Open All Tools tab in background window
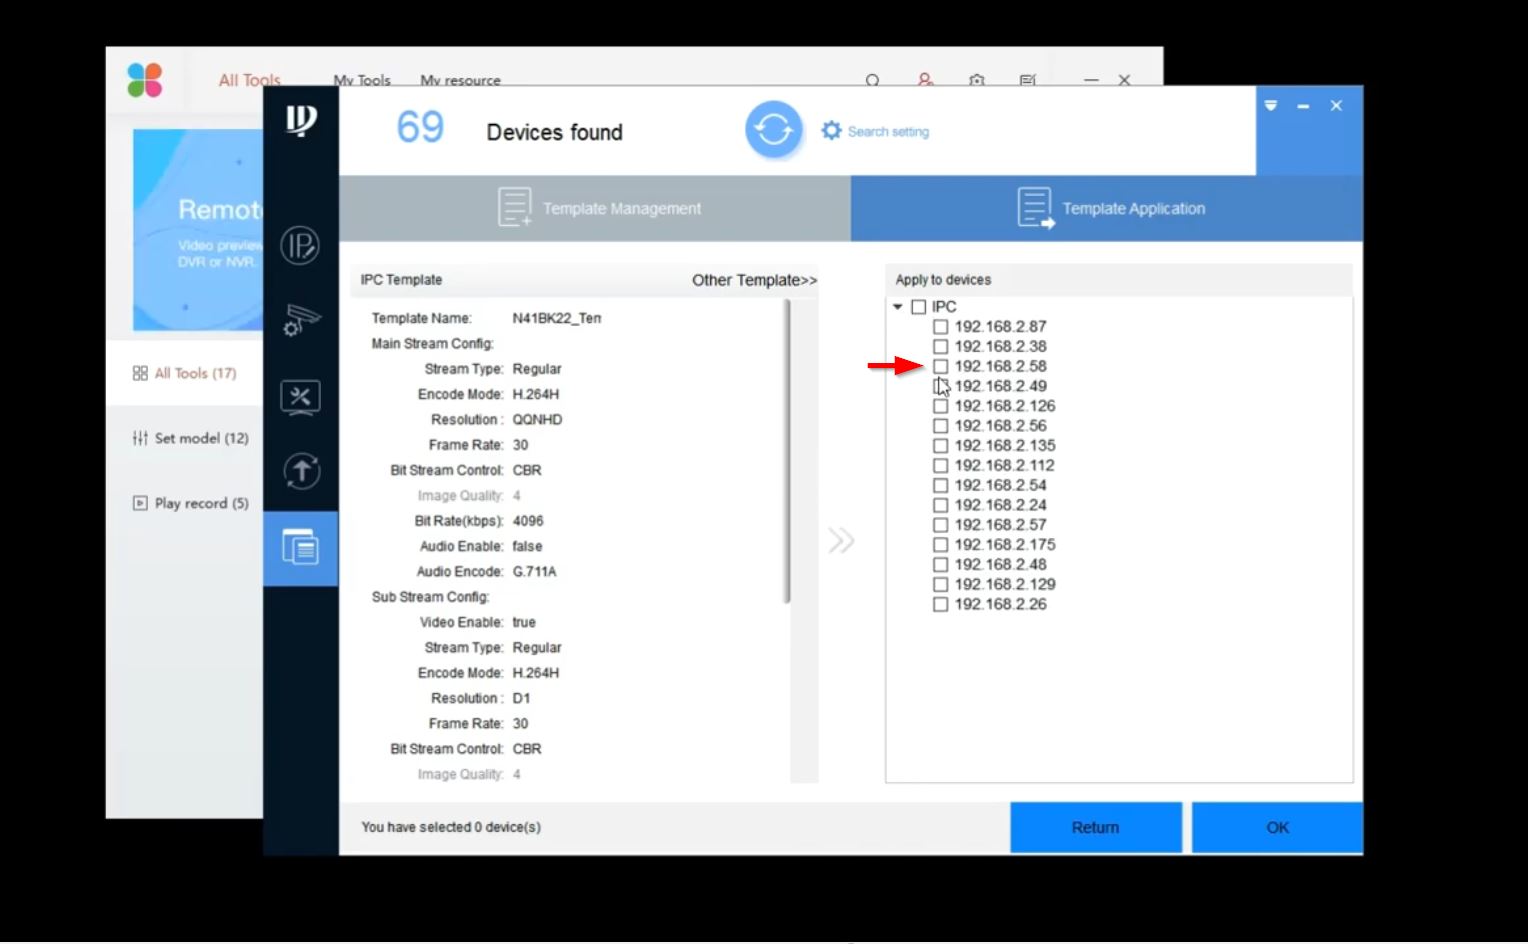This screenshot has height=944, width=1528. pyautogui.click(x=250, y=80)
